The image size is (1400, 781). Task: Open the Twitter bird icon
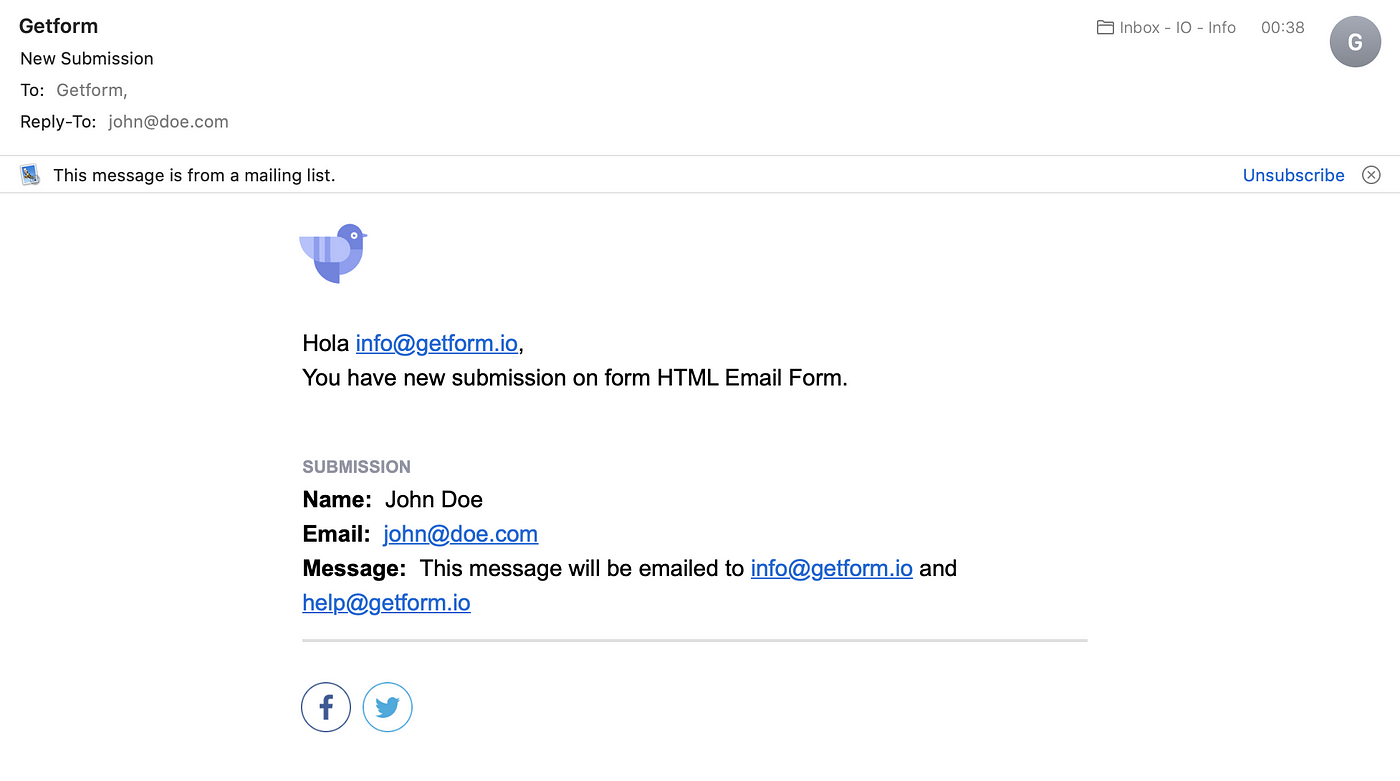tap(387, 708)
